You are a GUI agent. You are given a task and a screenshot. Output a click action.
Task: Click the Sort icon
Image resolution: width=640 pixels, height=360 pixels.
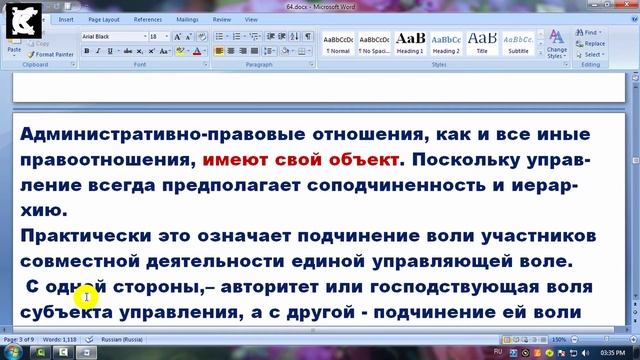pos(294,36)
